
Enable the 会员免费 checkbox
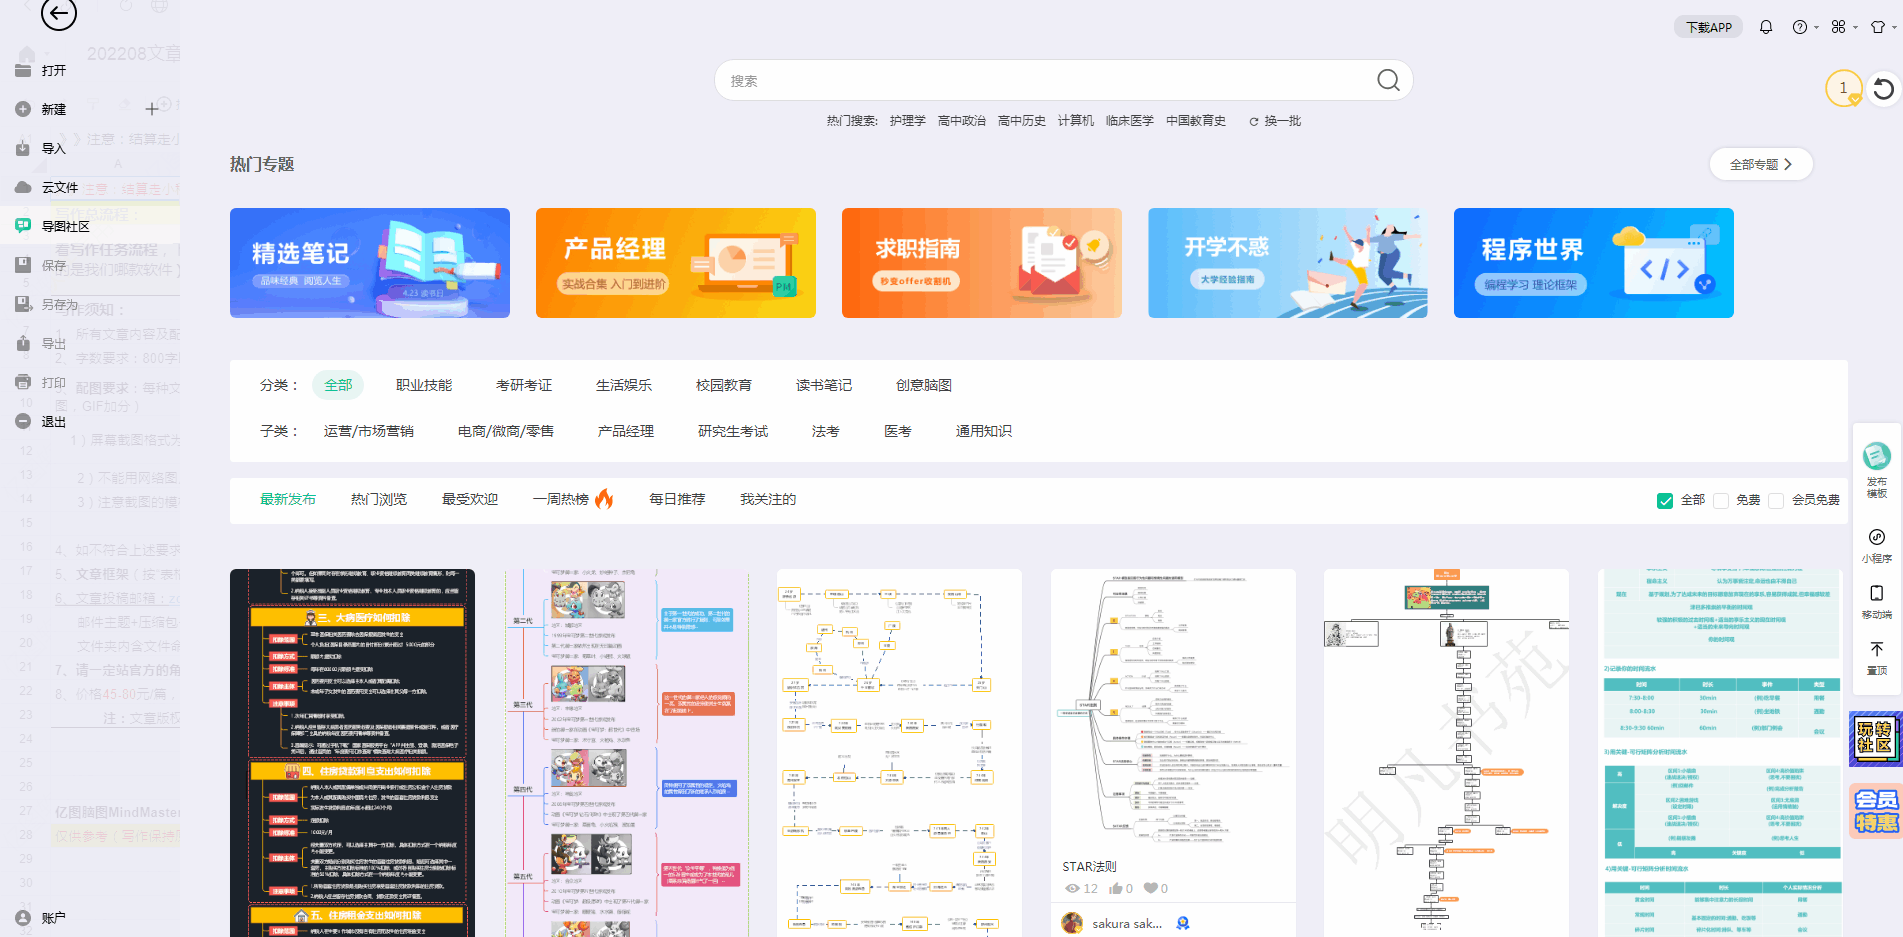click(1776, 501)
